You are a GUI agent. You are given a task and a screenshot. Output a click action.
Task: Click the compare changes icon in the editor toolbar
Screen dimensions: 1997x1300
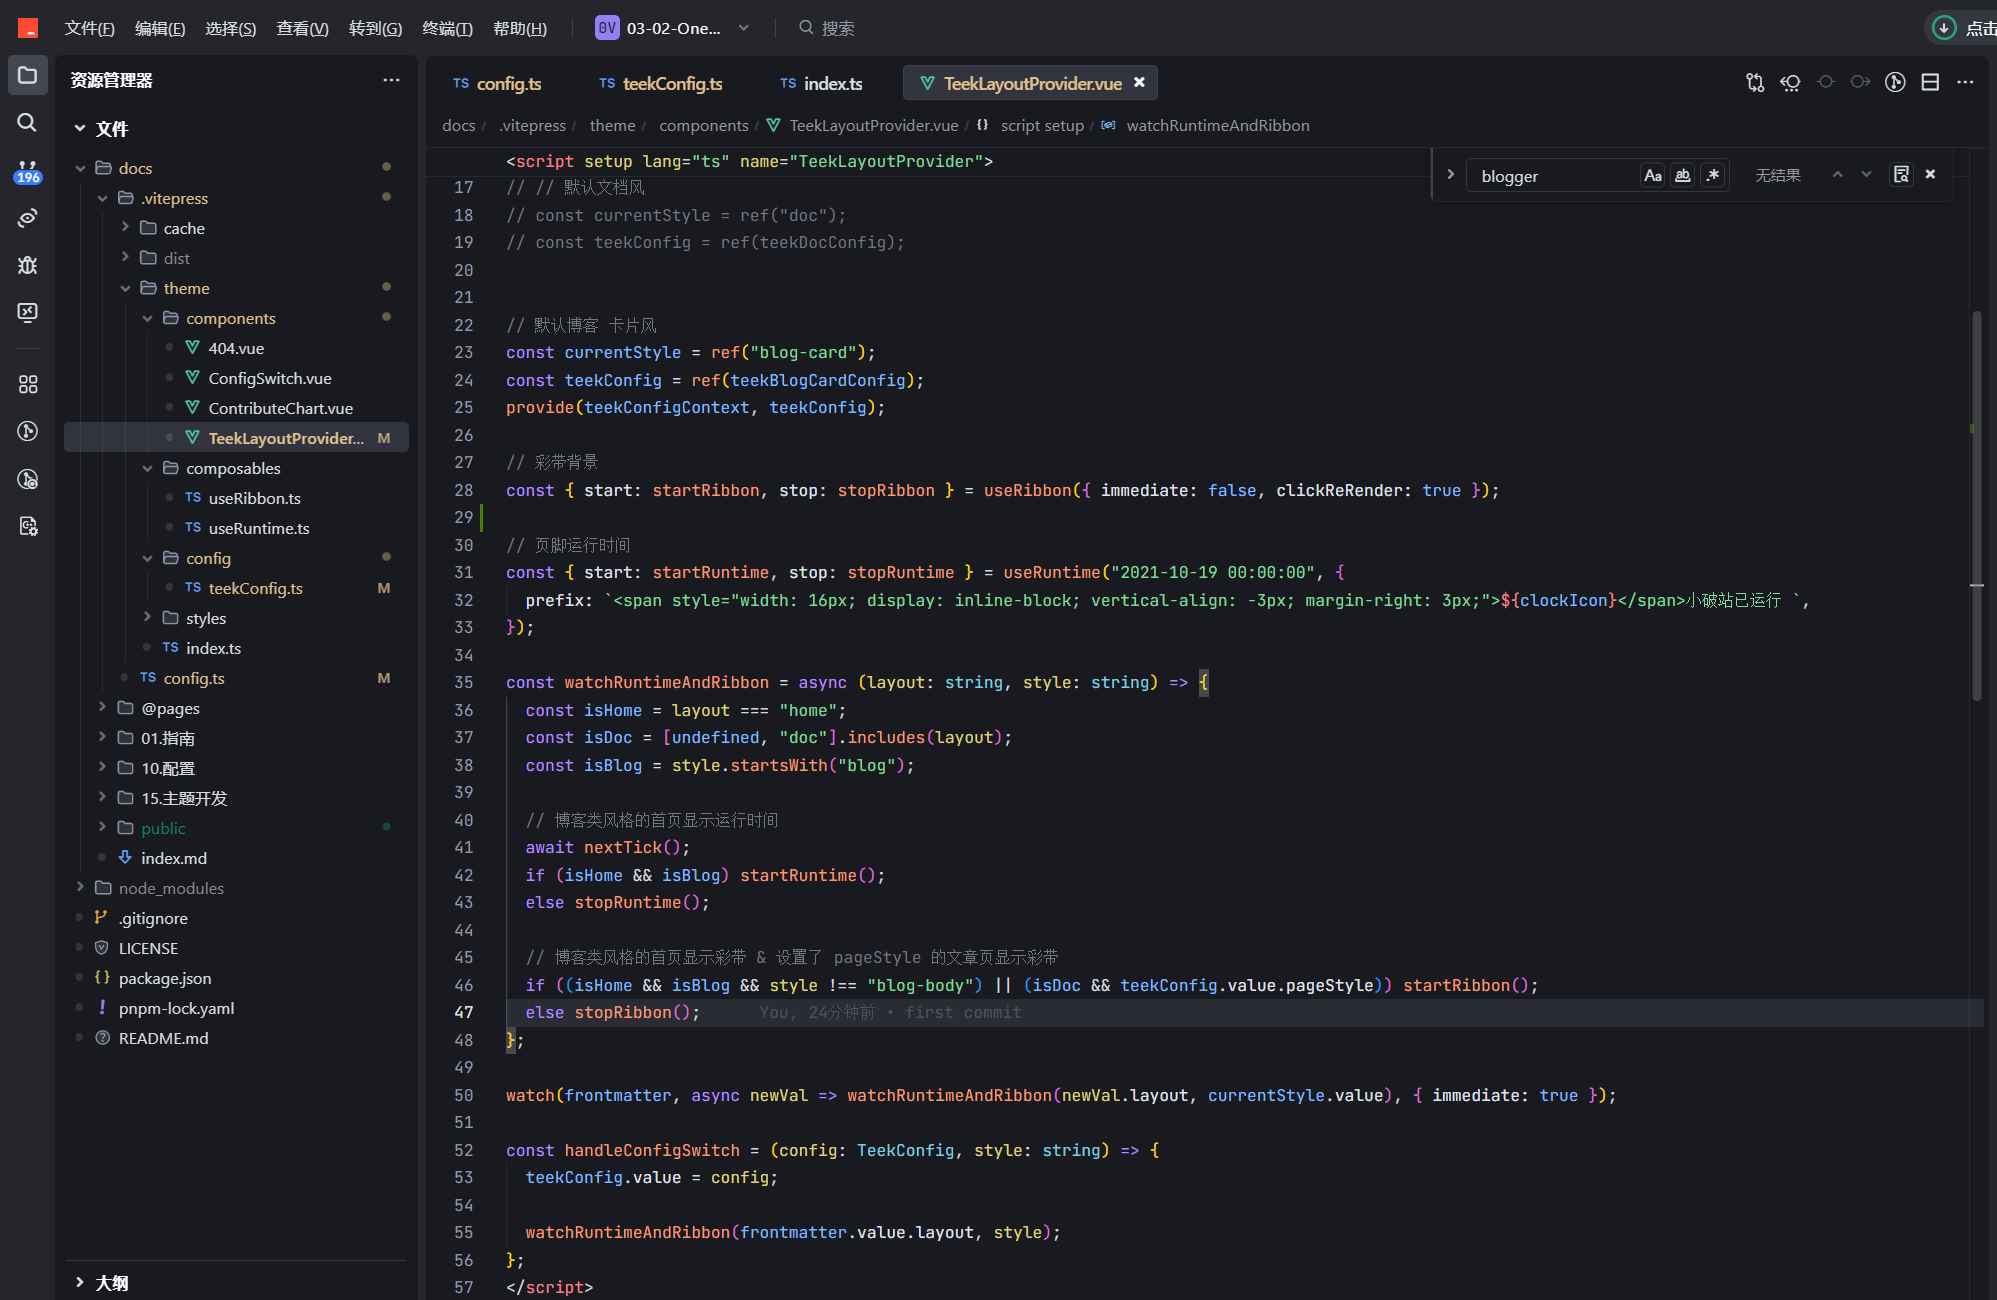coord(1755,83)
